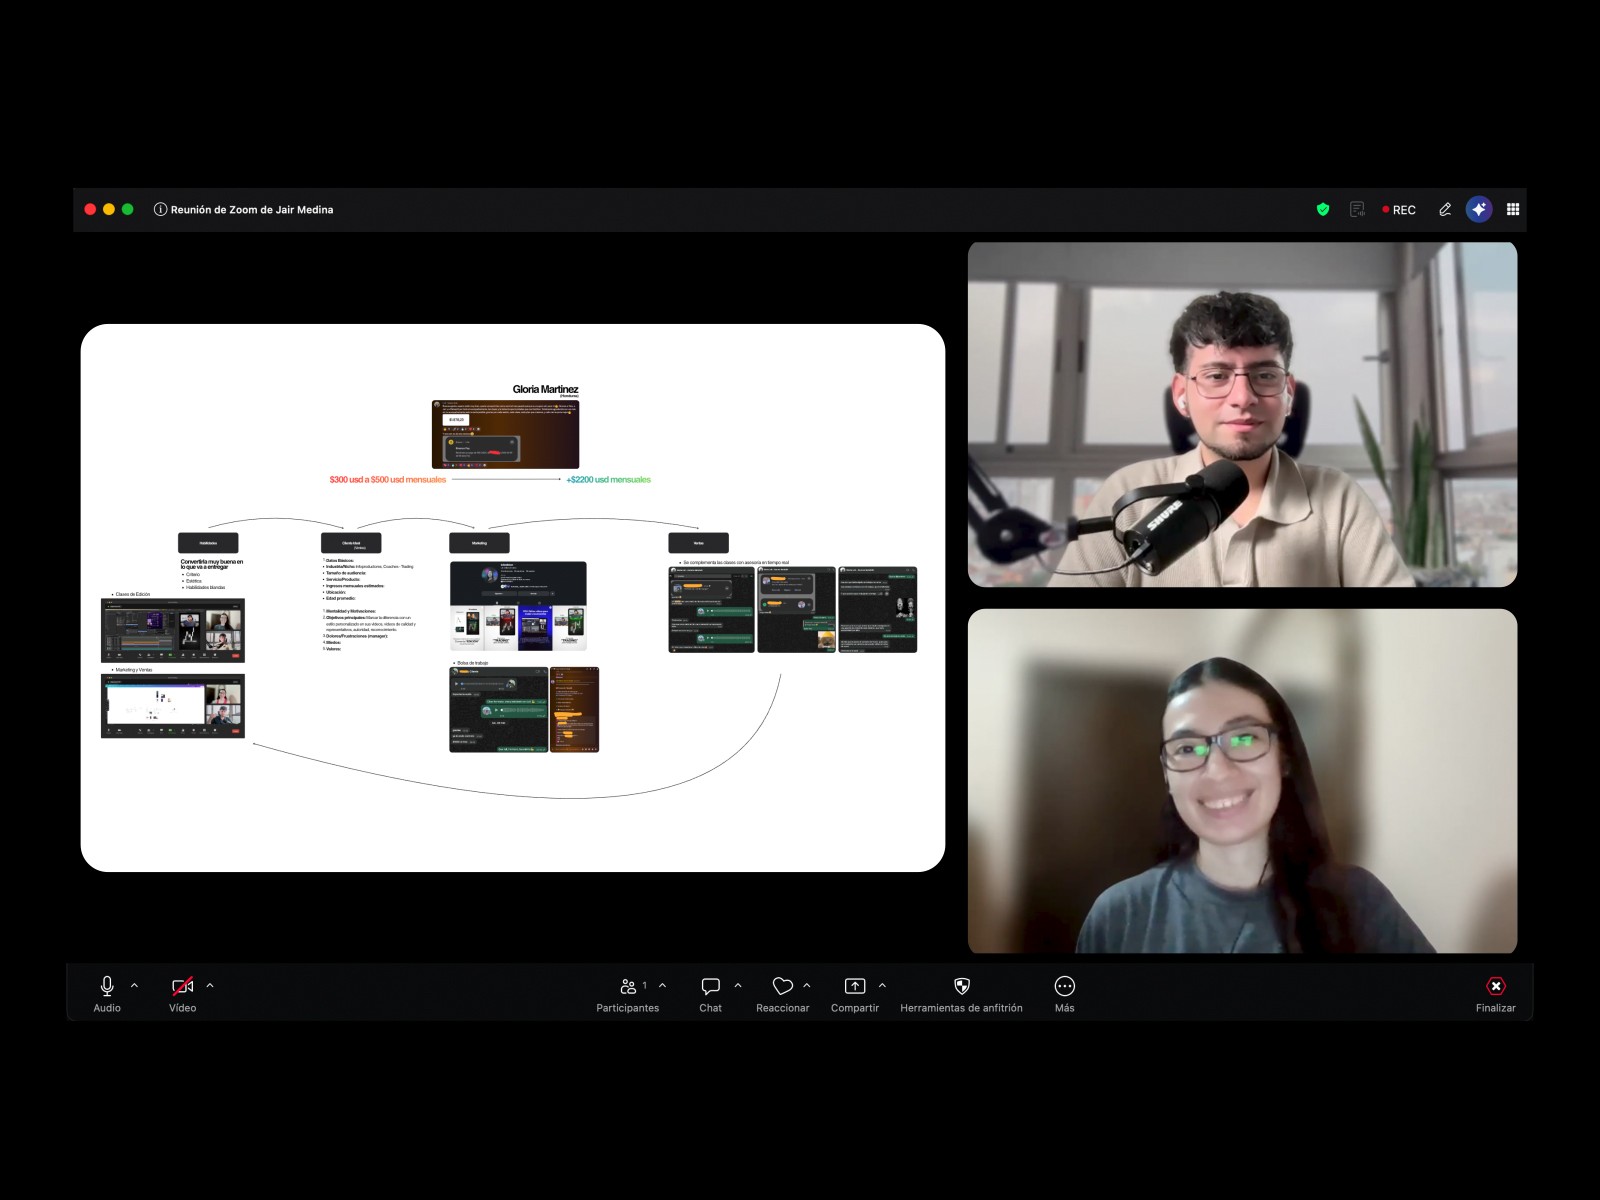Click the testimonial image under Gloria Martínez
1600x1200 pixels.
505,434
